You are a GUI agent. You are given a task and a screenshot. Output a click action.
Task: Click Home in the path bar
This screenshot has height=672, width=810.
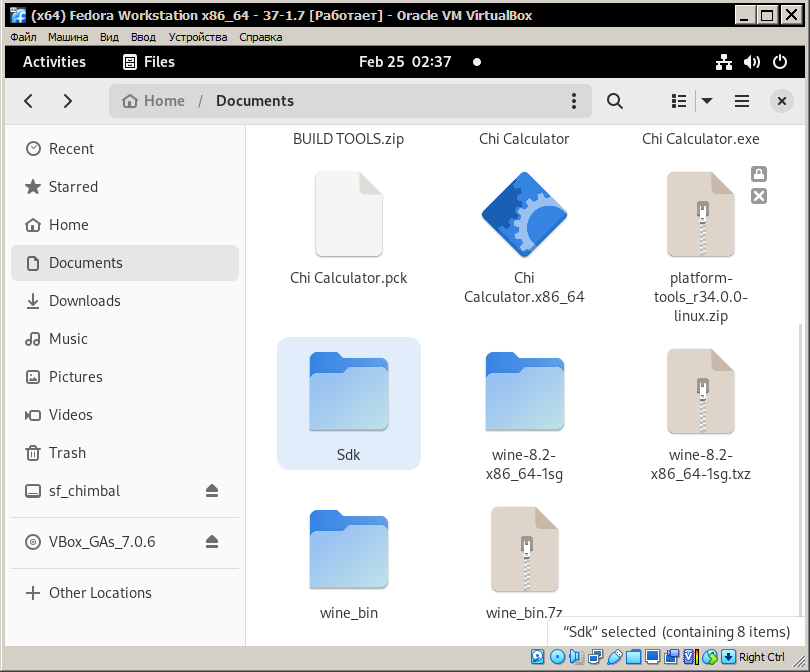click(153, 101)
